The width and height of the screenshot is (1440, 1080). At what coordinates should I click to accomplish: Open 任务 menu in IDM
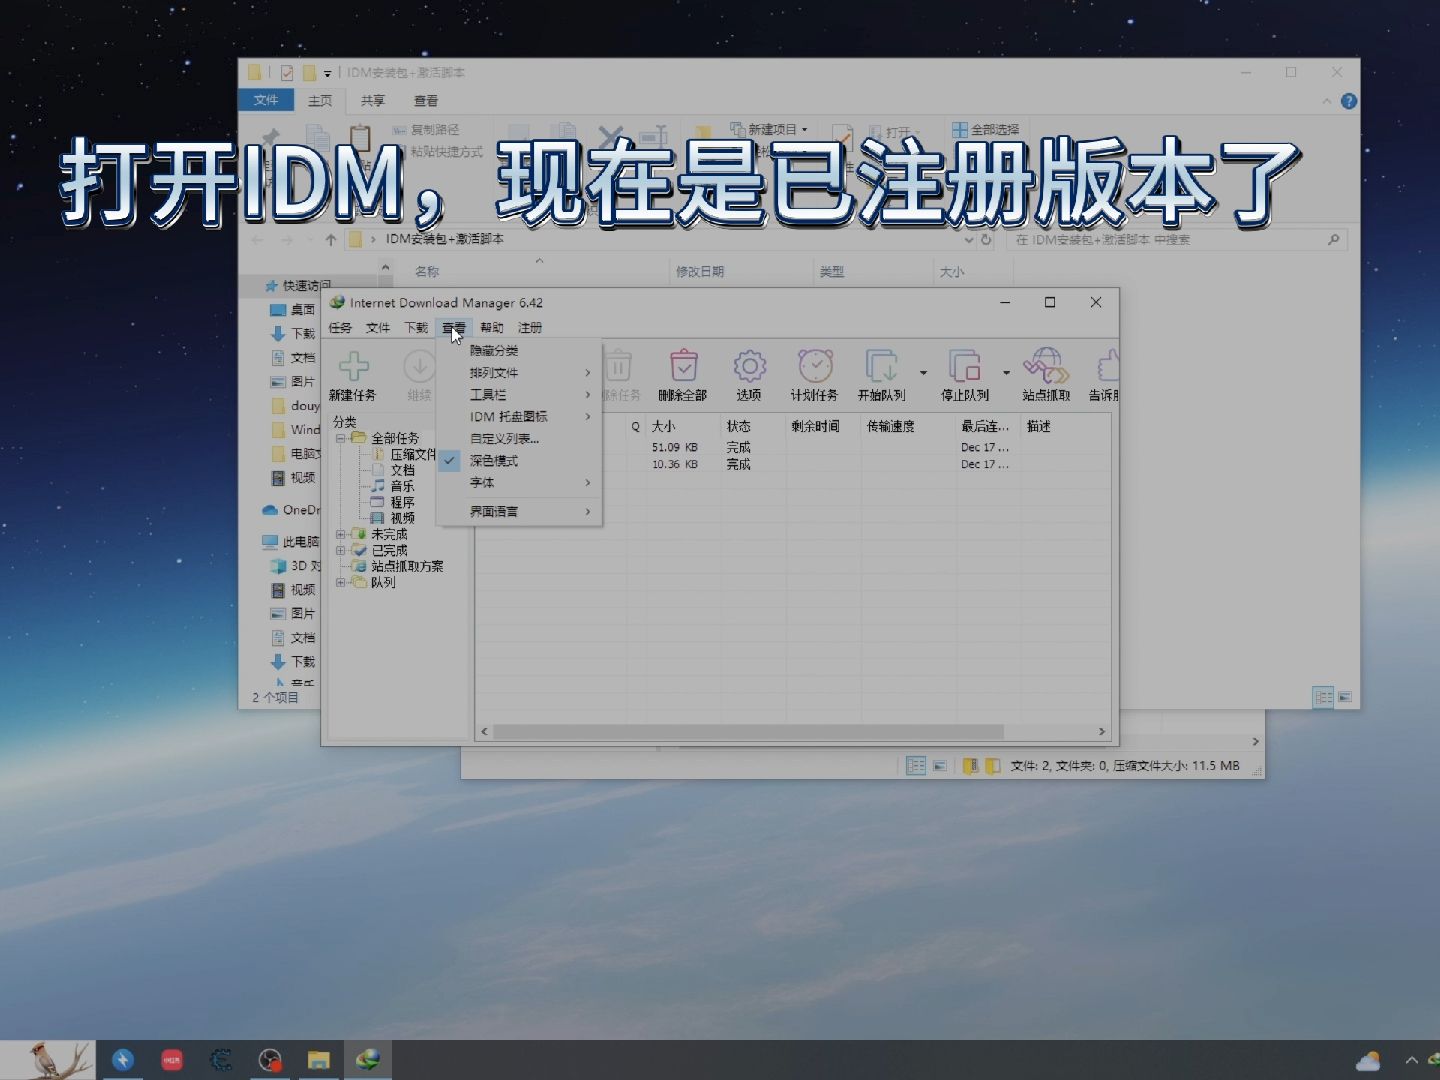[341, 328]
